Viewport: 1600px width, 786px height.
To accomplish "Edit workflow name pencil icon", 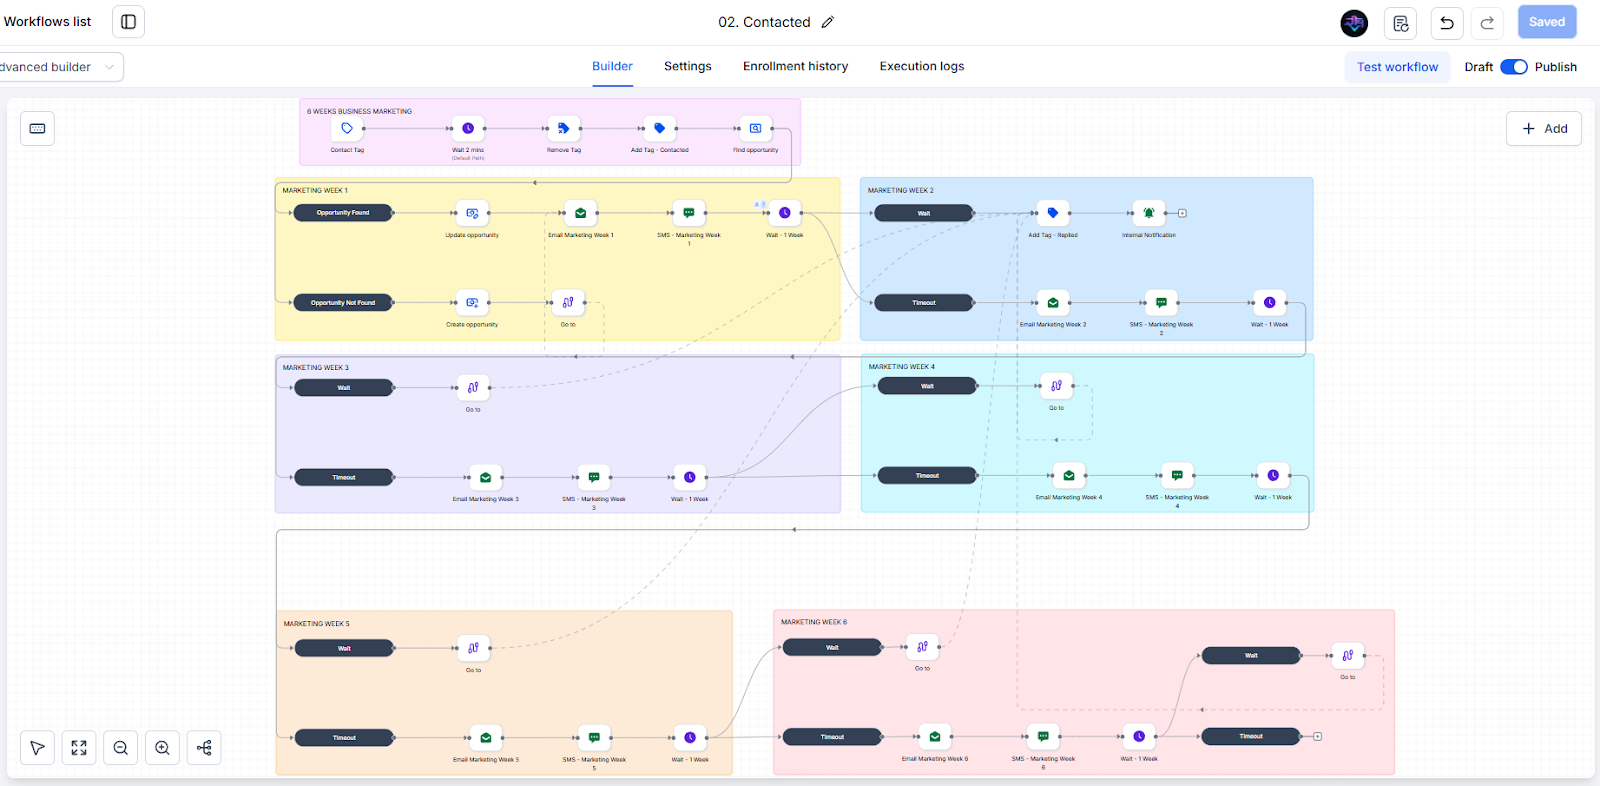I will coord(827,22).
